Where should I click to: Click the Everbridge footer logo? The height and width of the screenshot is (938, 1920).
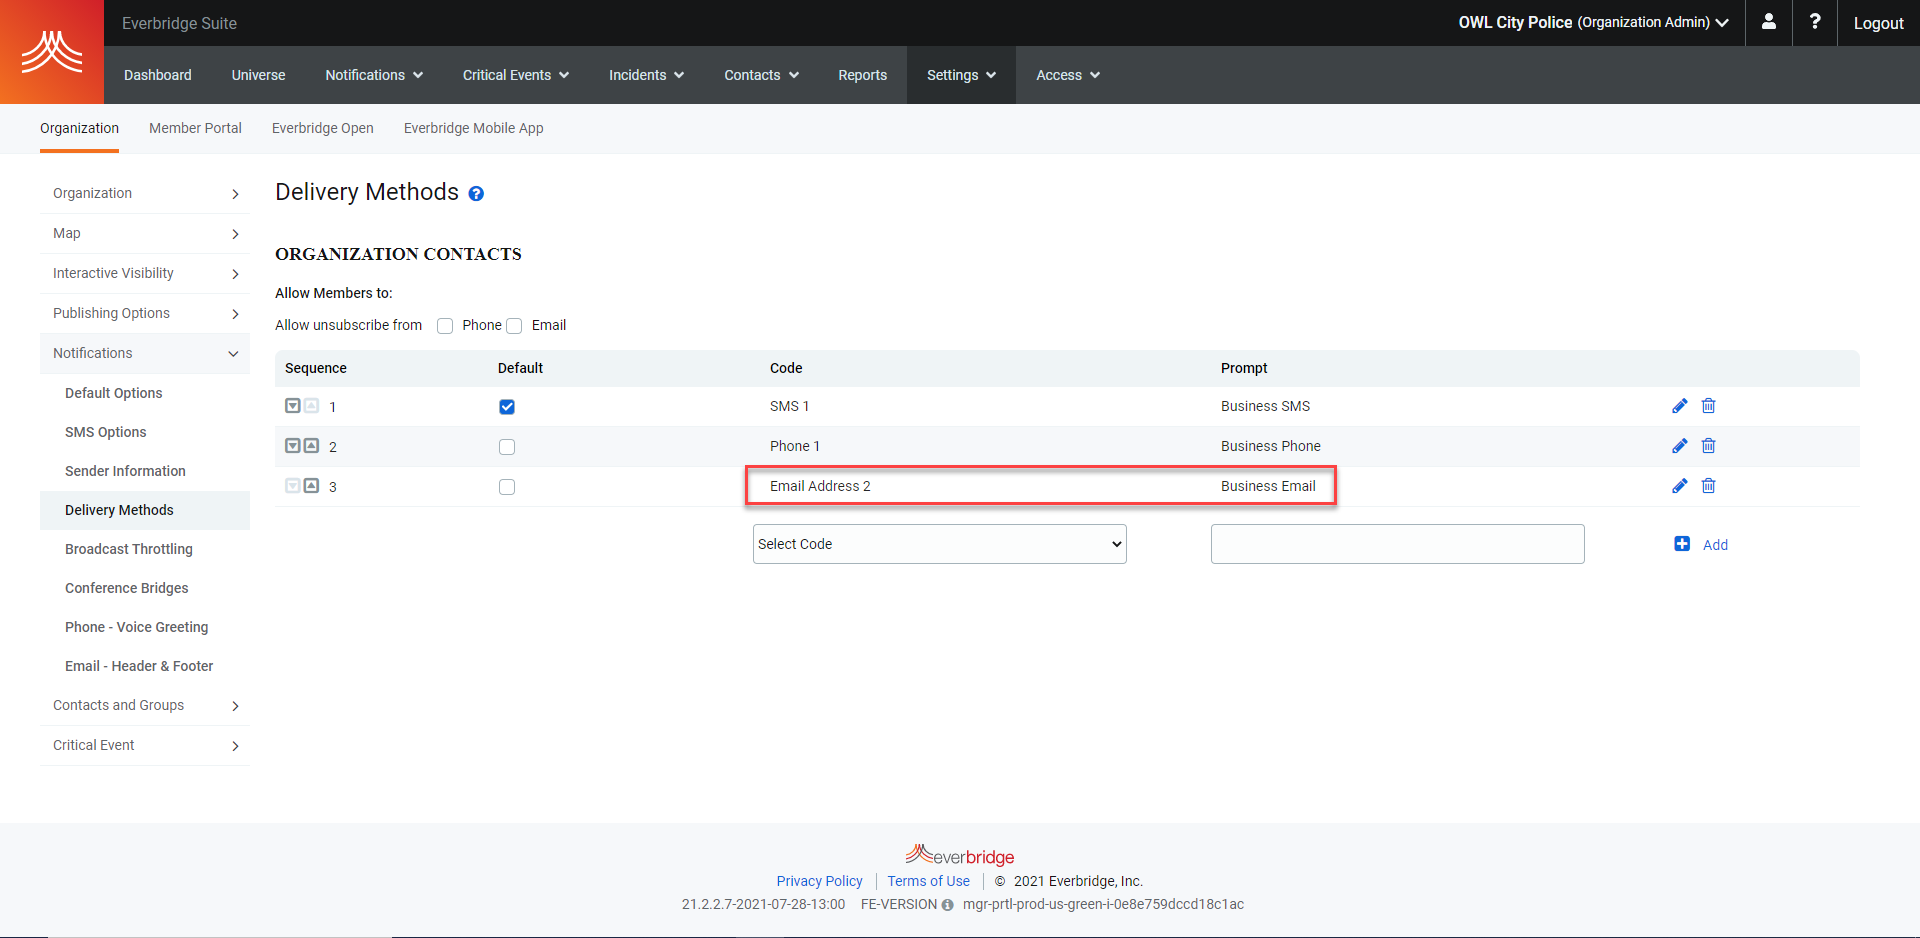tap(960, 855)
